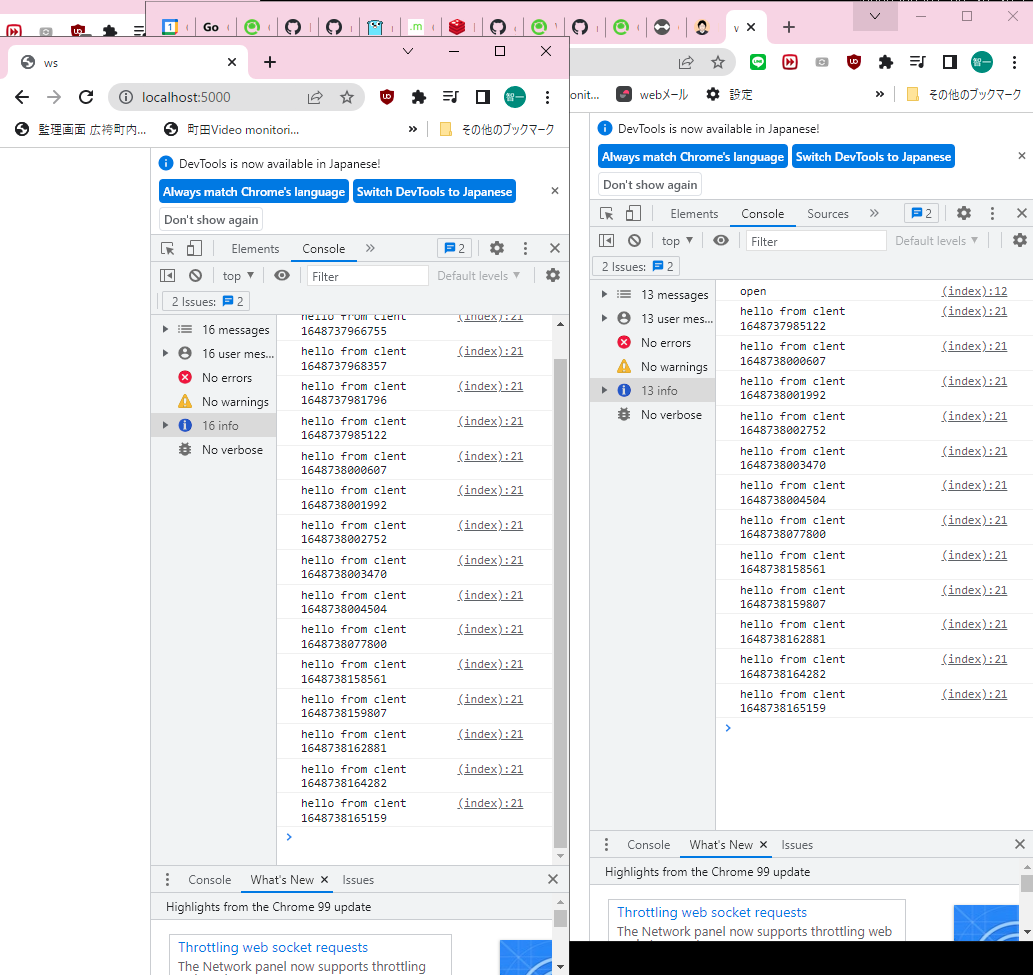Screen dimensions: 1033x975
Task: Toggle console sidebar in front DevTools
Action: (168, 276)
